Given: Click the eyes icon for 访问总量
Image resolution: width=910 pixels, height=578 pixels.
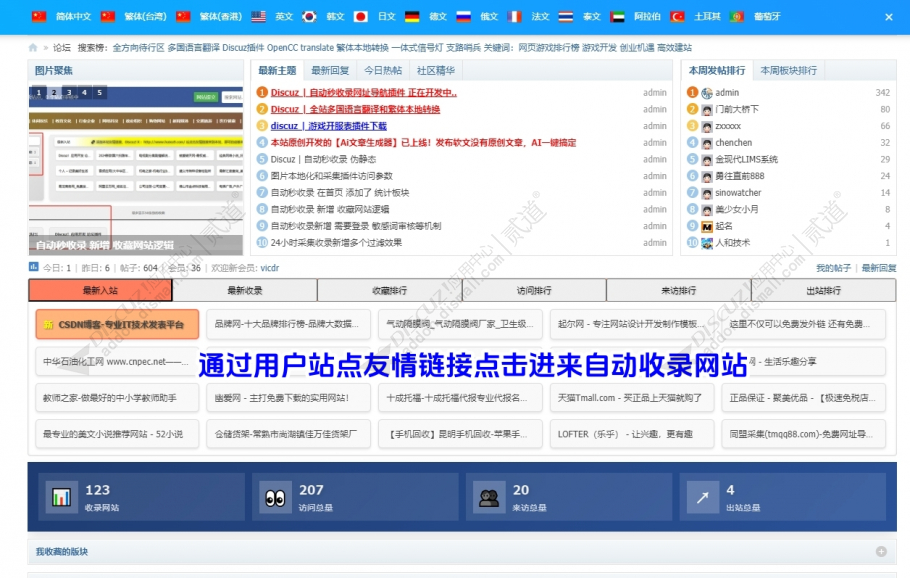Looking at the screenshot, I should coord(275,497).
